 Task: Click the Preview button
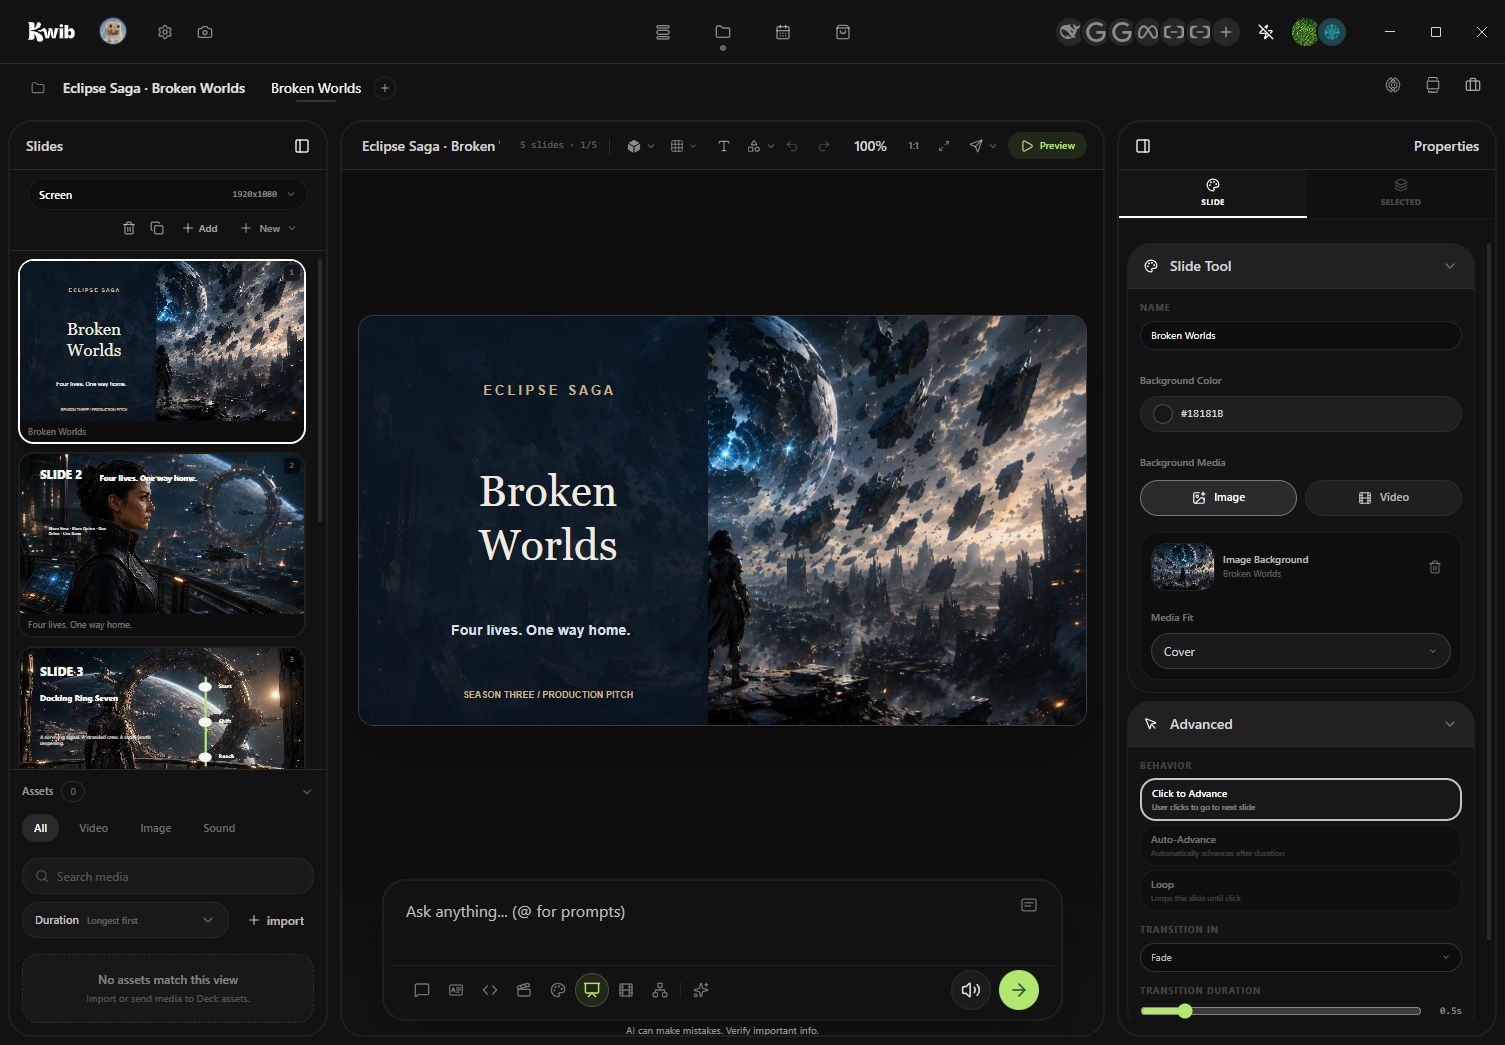(1048, 146)
